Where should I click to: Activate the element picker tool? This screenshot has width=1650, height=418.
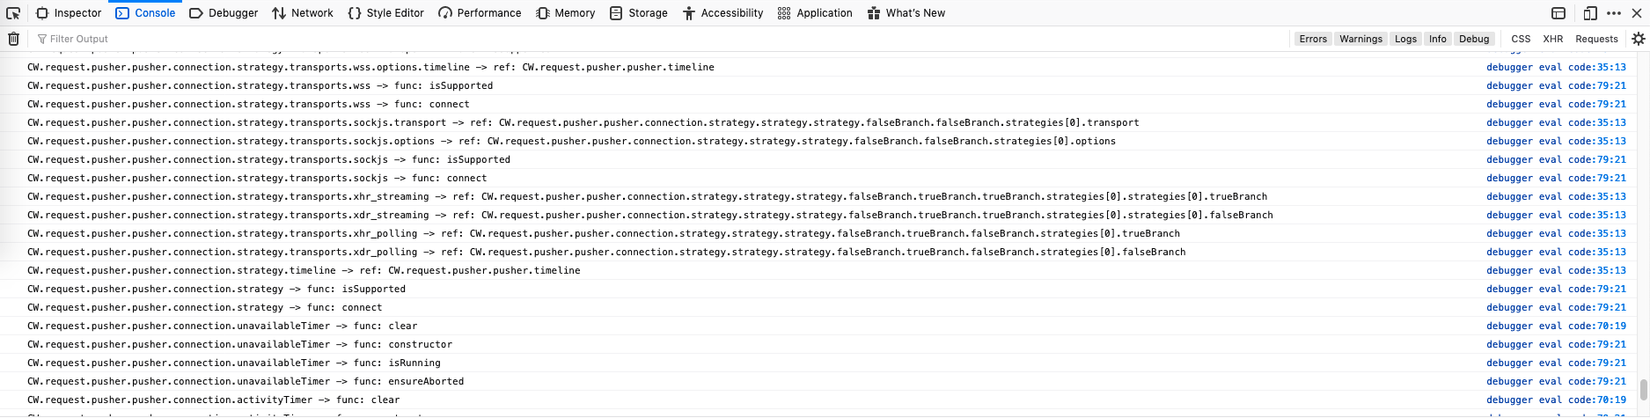[13, 13]
